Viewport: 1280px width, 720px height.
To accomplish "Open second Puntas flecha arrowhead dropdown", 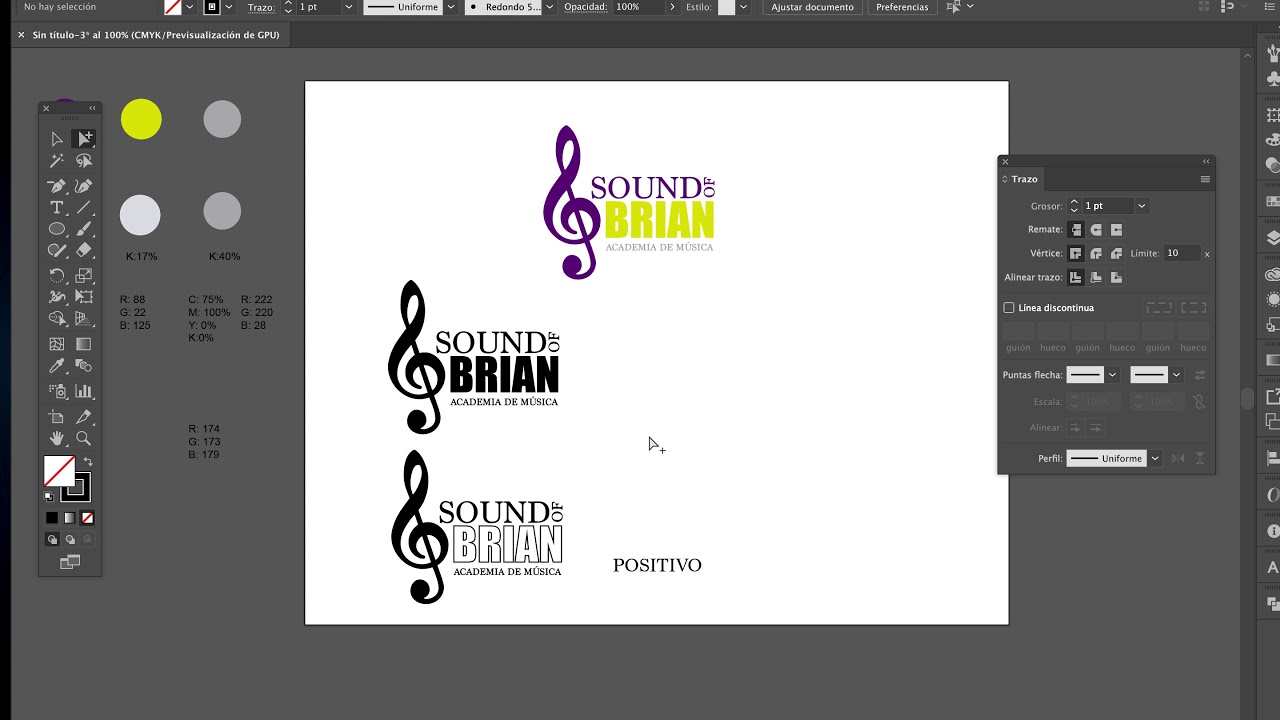I will [1176, 375].
